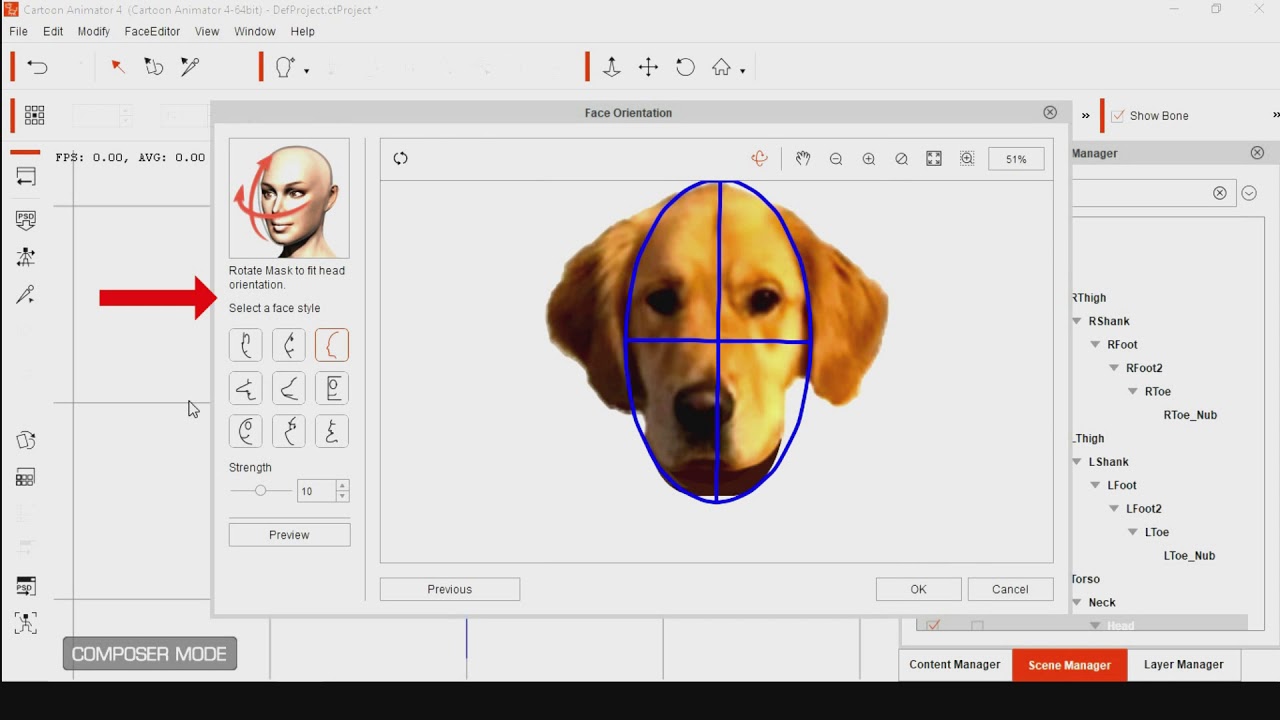Click the Preview button

coord(289,535)
